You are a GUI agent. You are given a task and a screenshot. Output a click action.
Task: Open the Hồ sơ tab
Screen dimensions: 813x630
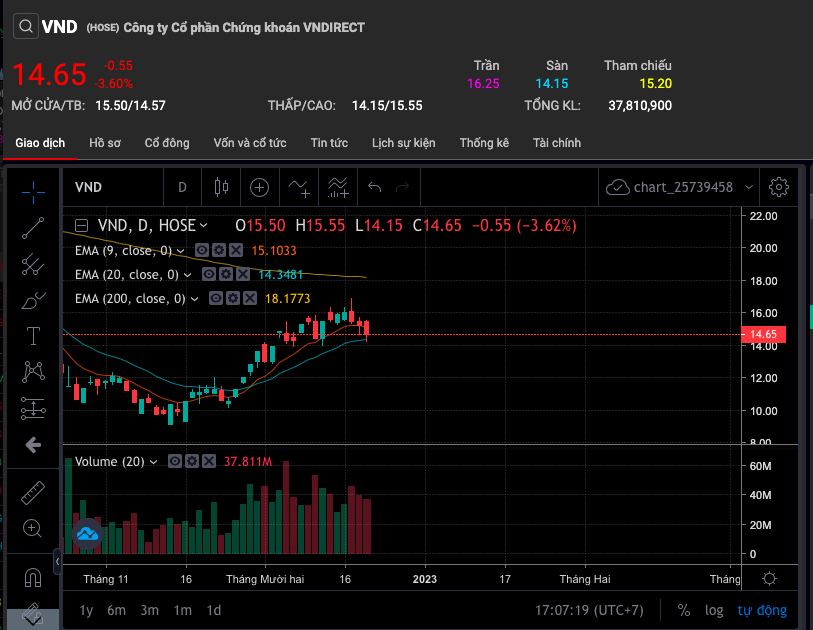105,143
